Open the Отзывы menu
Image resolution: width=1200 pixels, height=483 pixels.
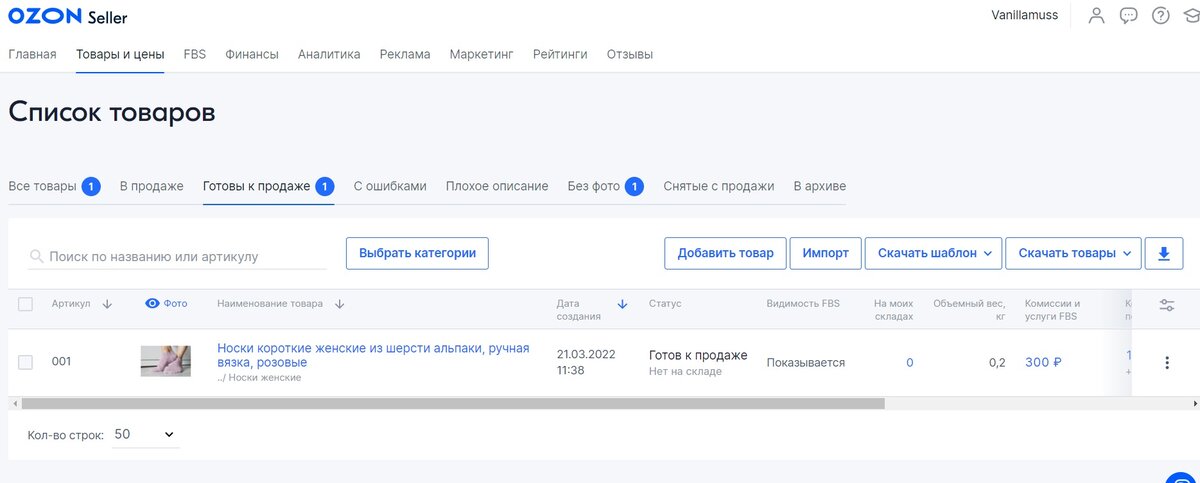click(630, 54)
